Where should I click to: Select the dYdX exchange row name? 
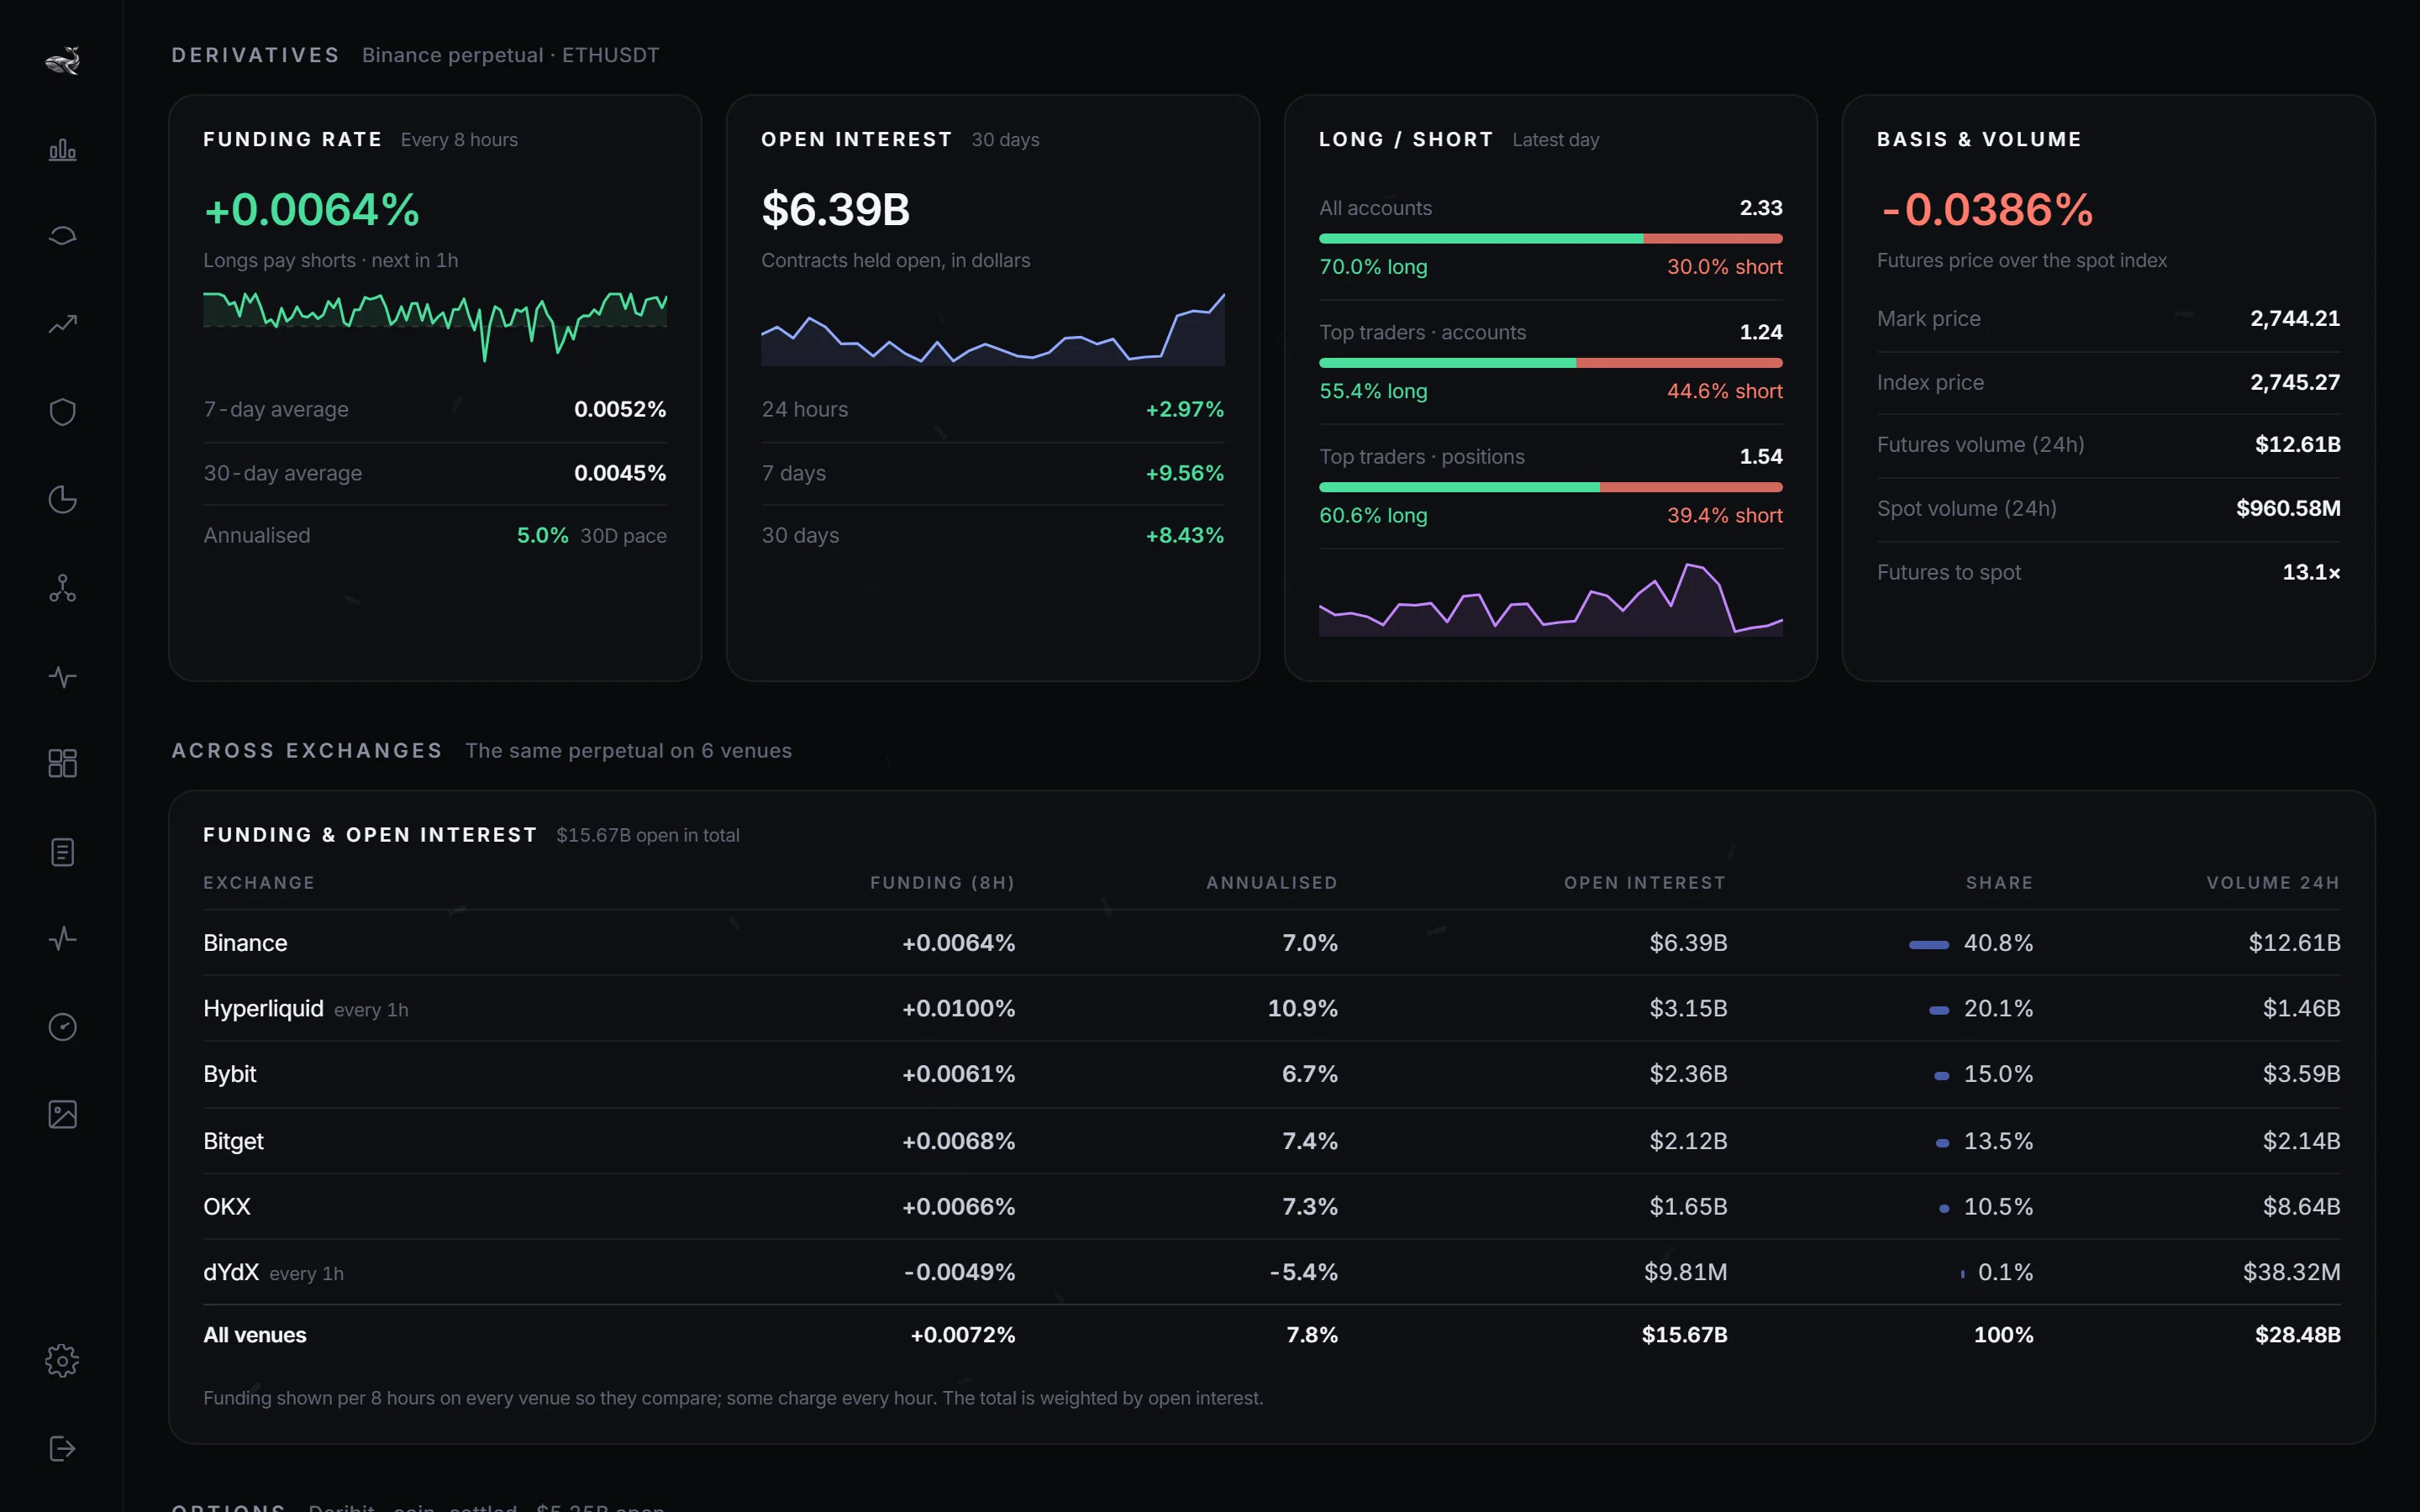point(231,1272)
